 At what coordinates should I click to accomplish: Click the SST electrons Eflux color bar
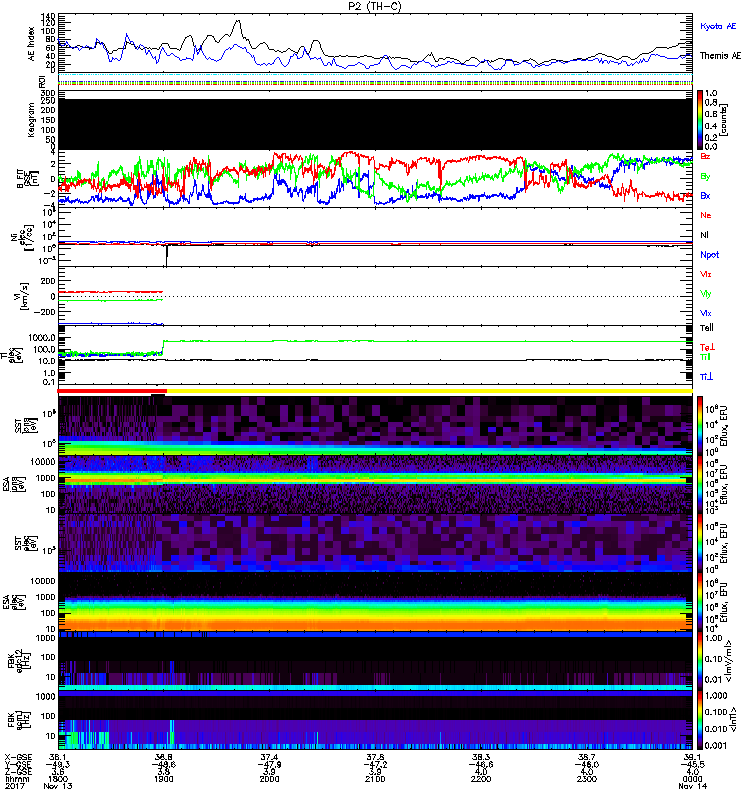click(x=700, y=543)
